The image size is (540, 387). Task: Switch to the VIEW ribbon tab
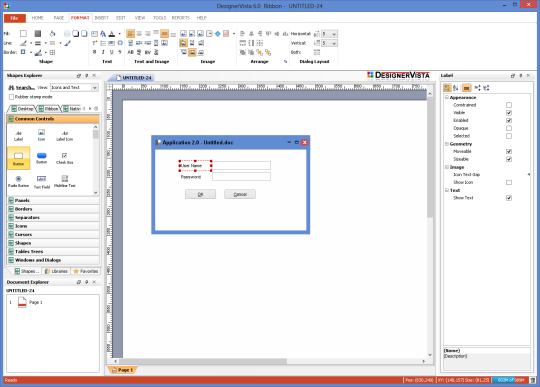(x=139, y=18)
